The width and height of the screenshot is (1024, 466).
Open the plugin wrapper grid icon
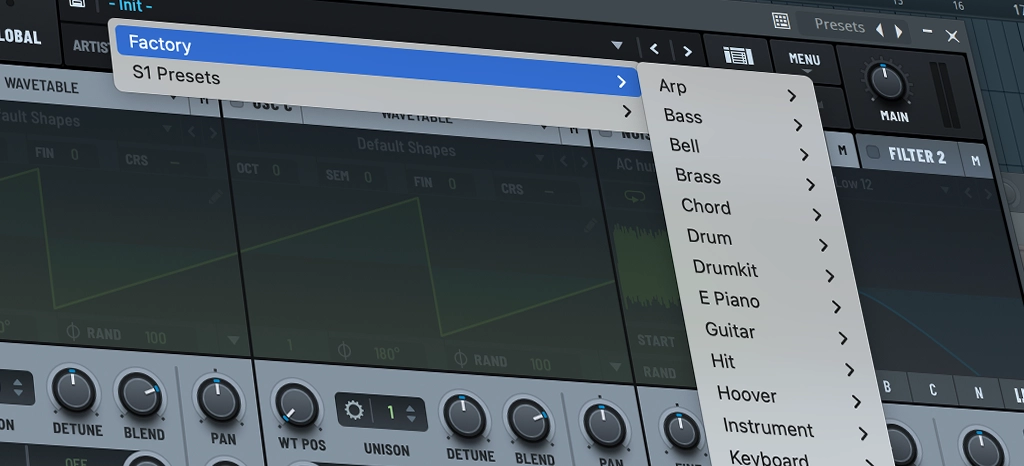point(781,20)
